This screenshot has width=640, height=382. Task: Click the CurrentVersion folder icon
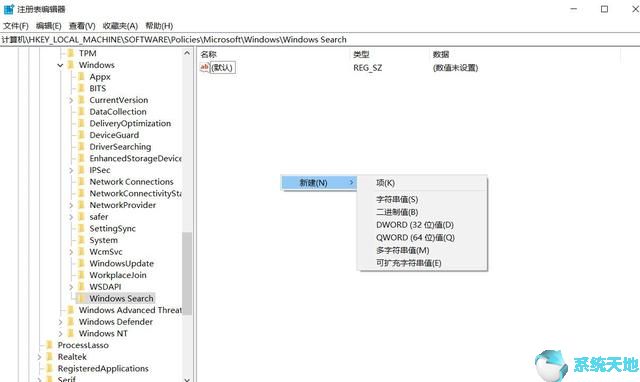click(81, 100)
